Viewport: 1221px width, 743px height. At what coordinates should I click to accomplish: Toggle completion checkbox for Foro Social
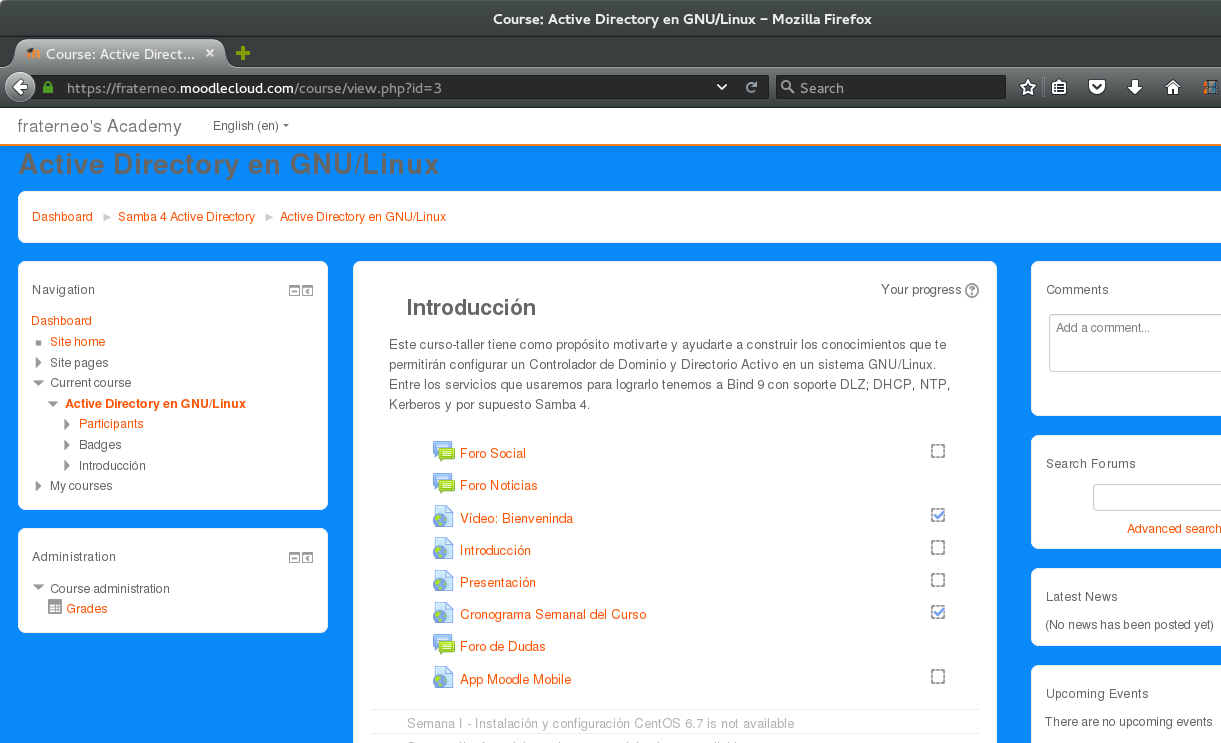point(937,451)
